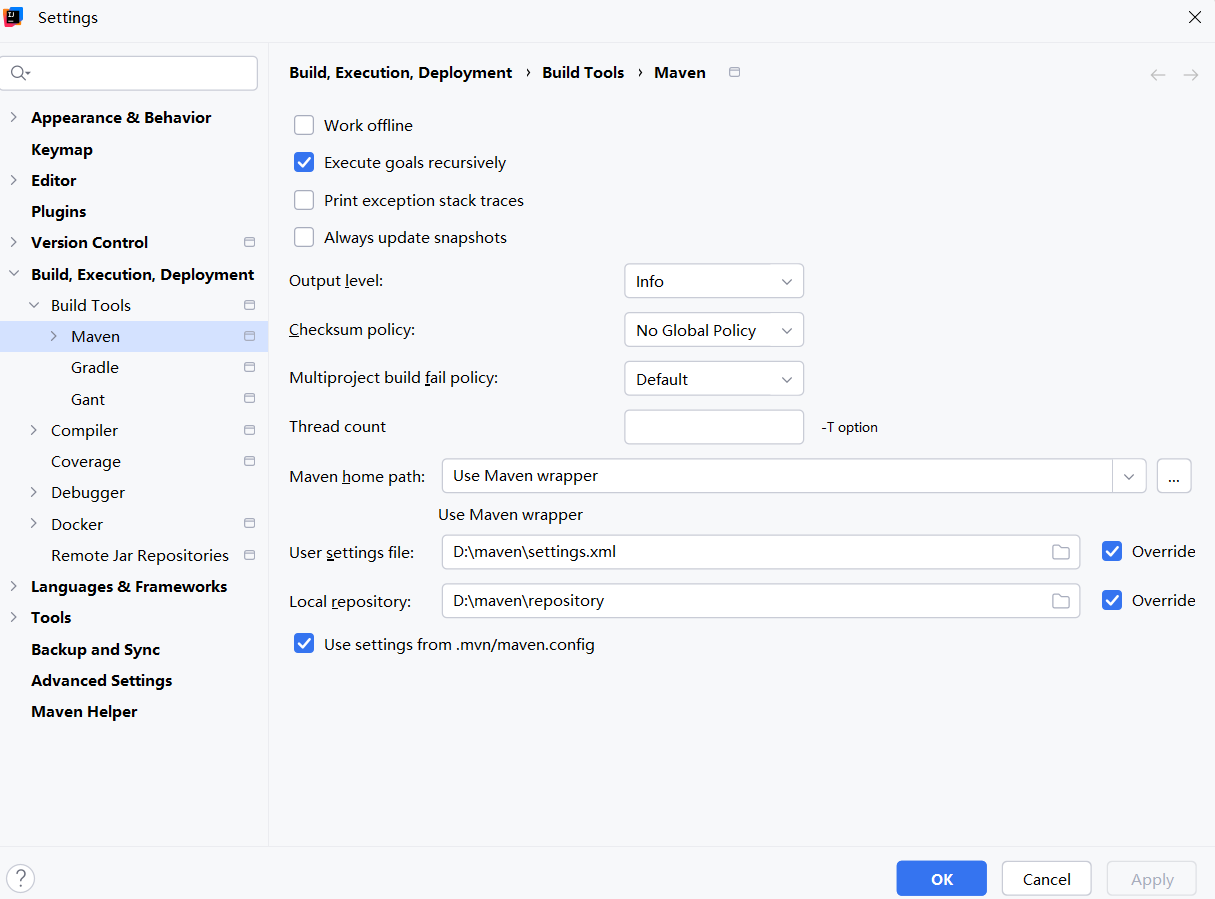1215x899 pixels.
Task: Click the search magnifier icon in settings
Action: (x=19, y=73)
